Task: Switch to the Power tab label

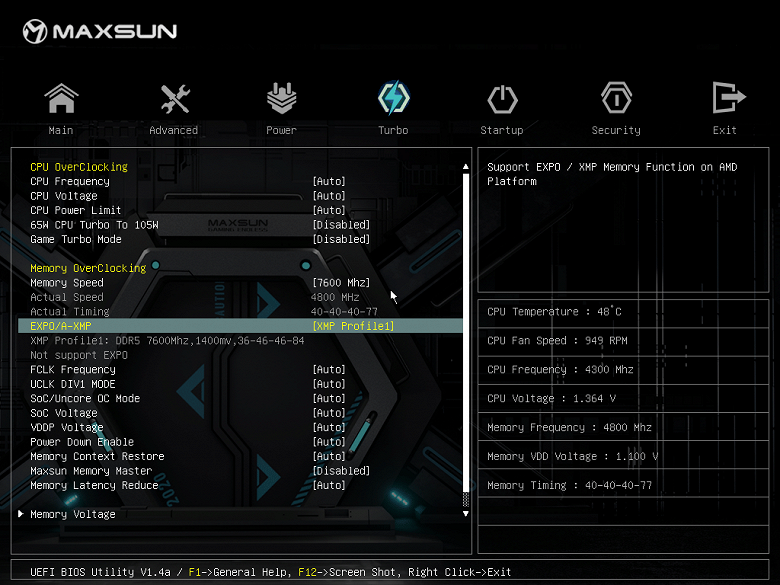Action: click(281, 130)
